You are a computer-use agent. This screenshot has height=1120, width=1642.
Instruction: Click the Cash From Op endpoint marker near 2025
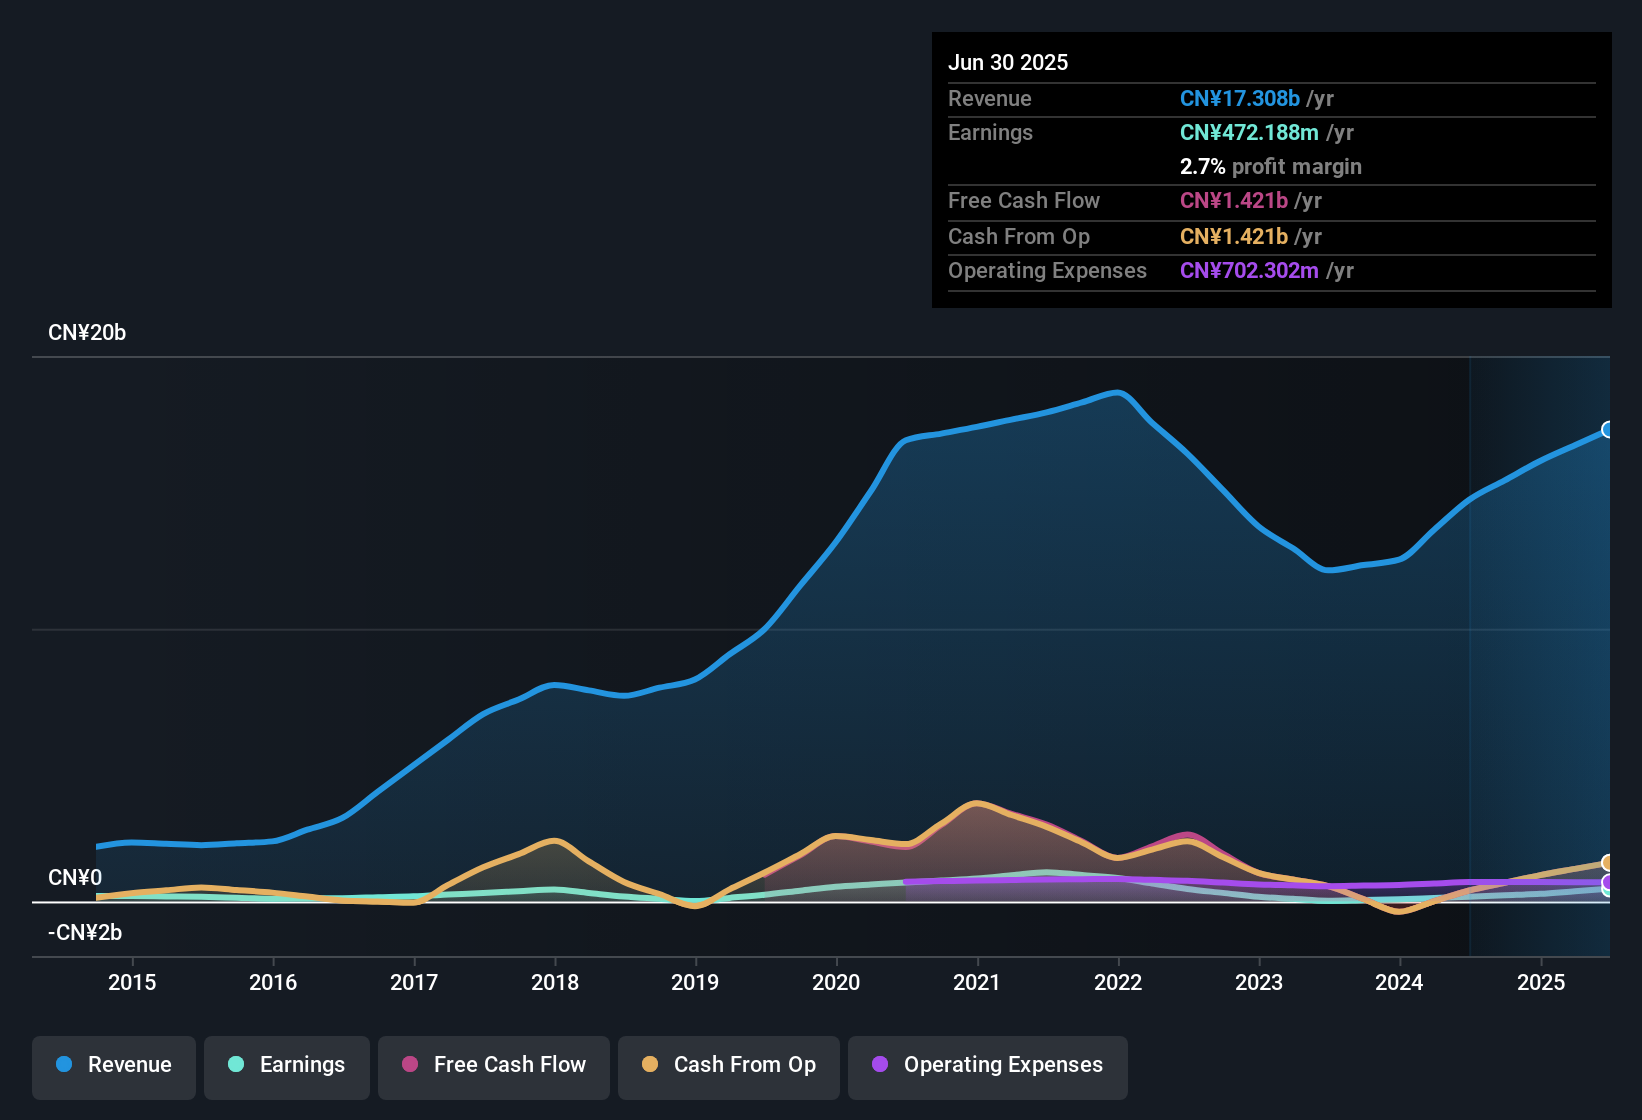(1607, 861)
